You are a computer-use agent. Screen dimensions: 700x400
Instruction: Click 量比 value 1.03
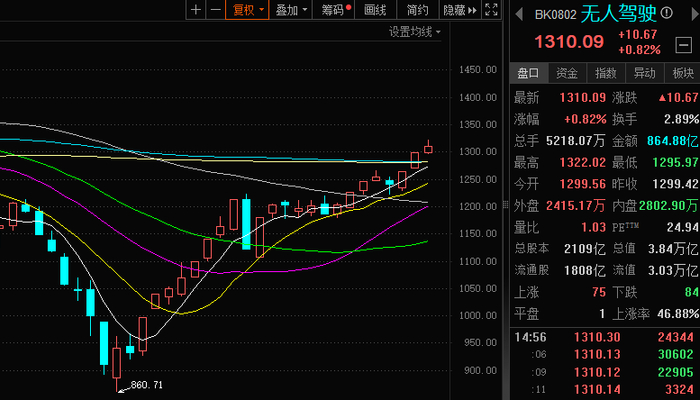coord(593,227)
